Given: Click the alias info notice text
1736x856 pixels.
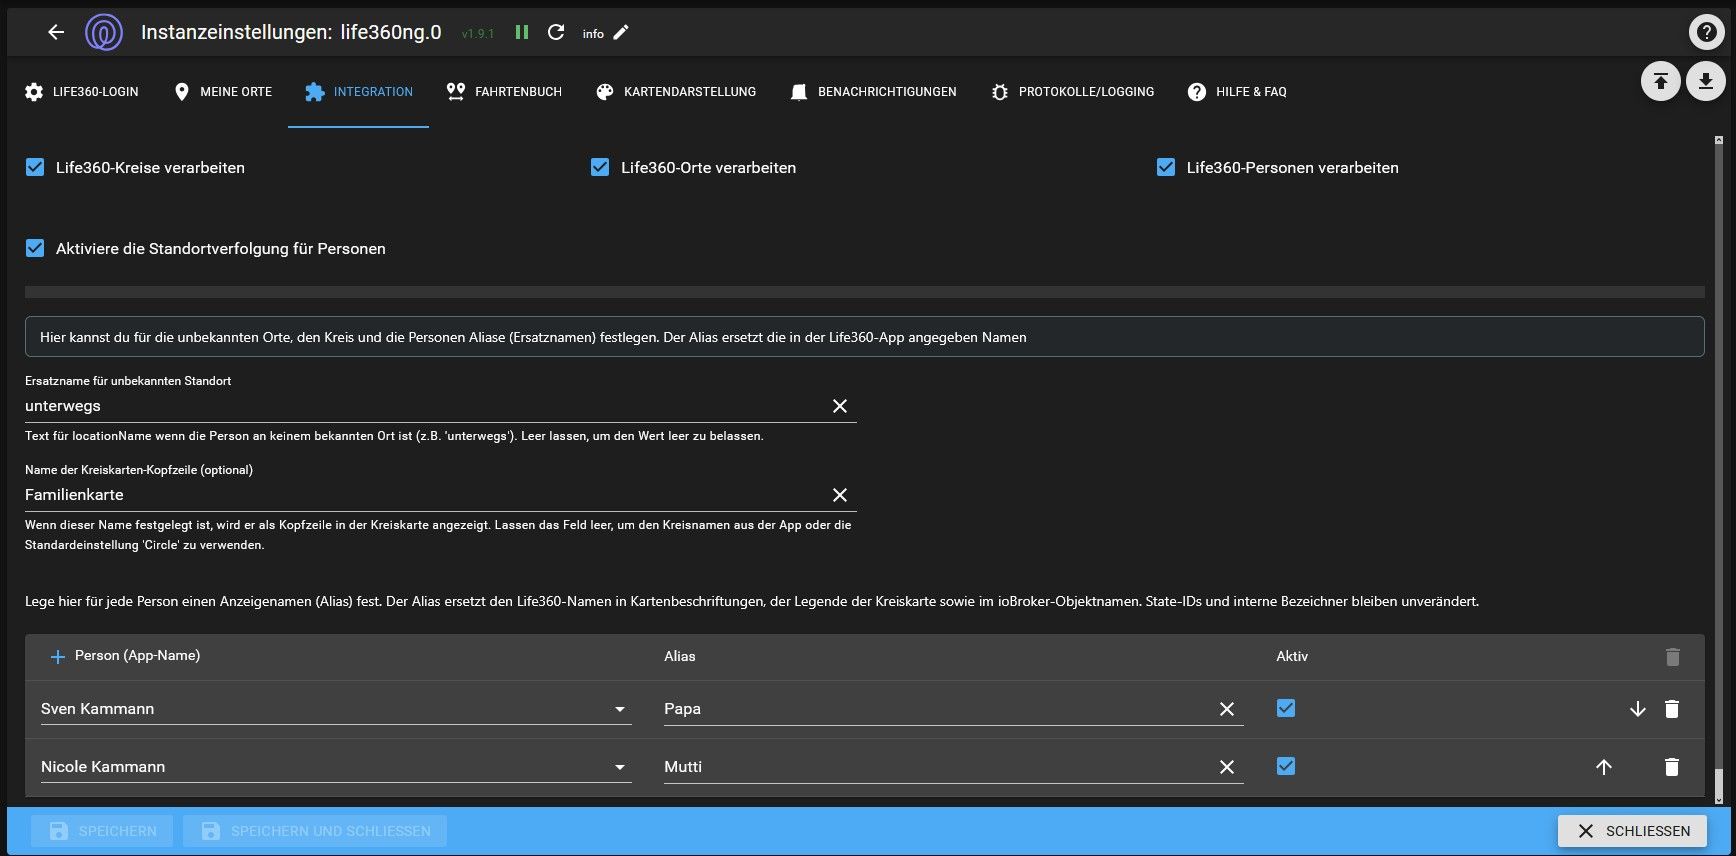Looking at the screenshot, I should click(533, 337).
